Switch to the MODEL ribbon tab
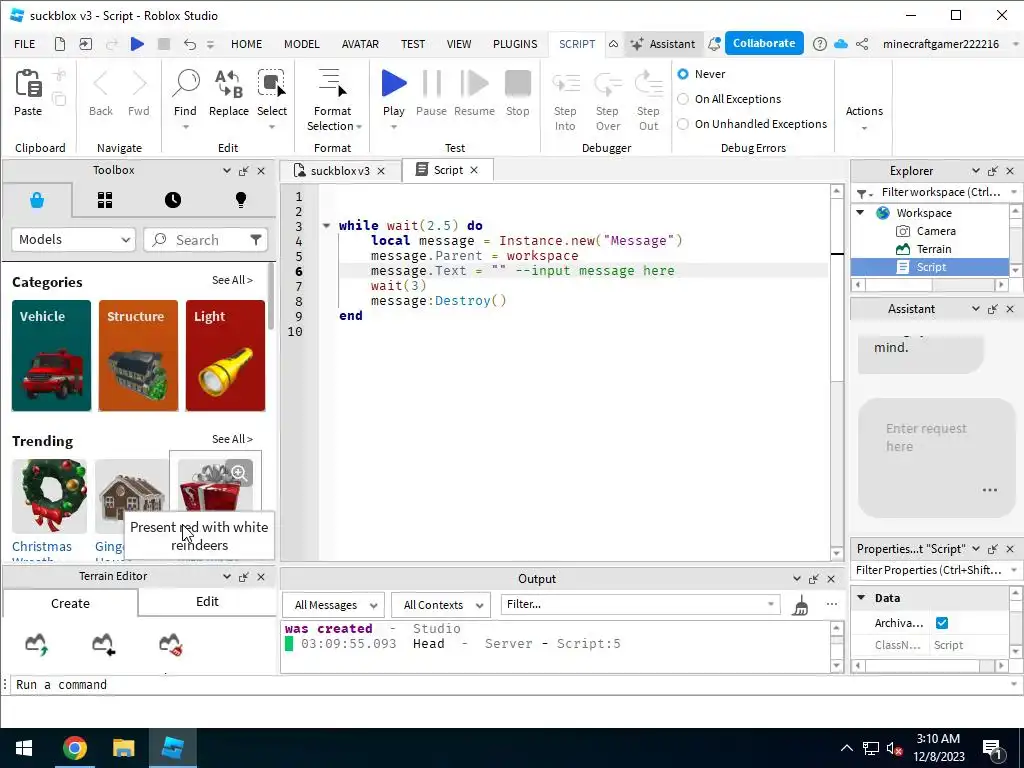The width and height of the screenshot is (1024, 768). (x=302, y=44)
